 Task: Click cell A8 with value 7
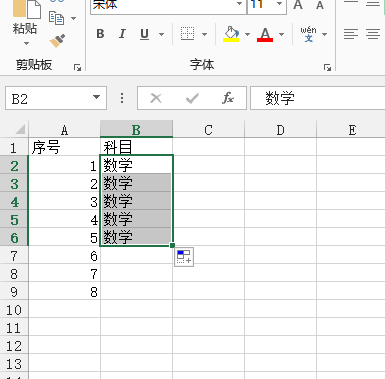tap(64, 273)
